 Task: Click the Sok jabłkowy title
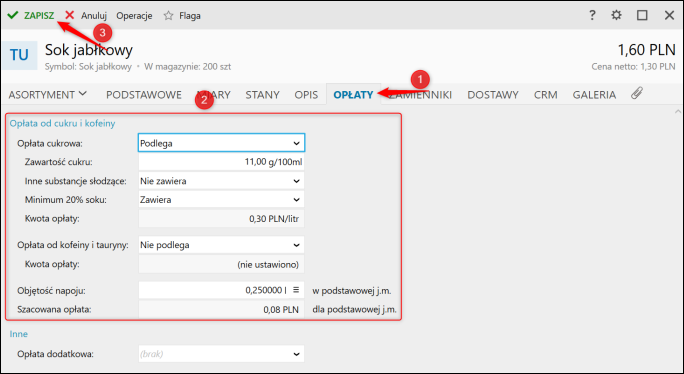pyautogui.click(x=89, y=50)
